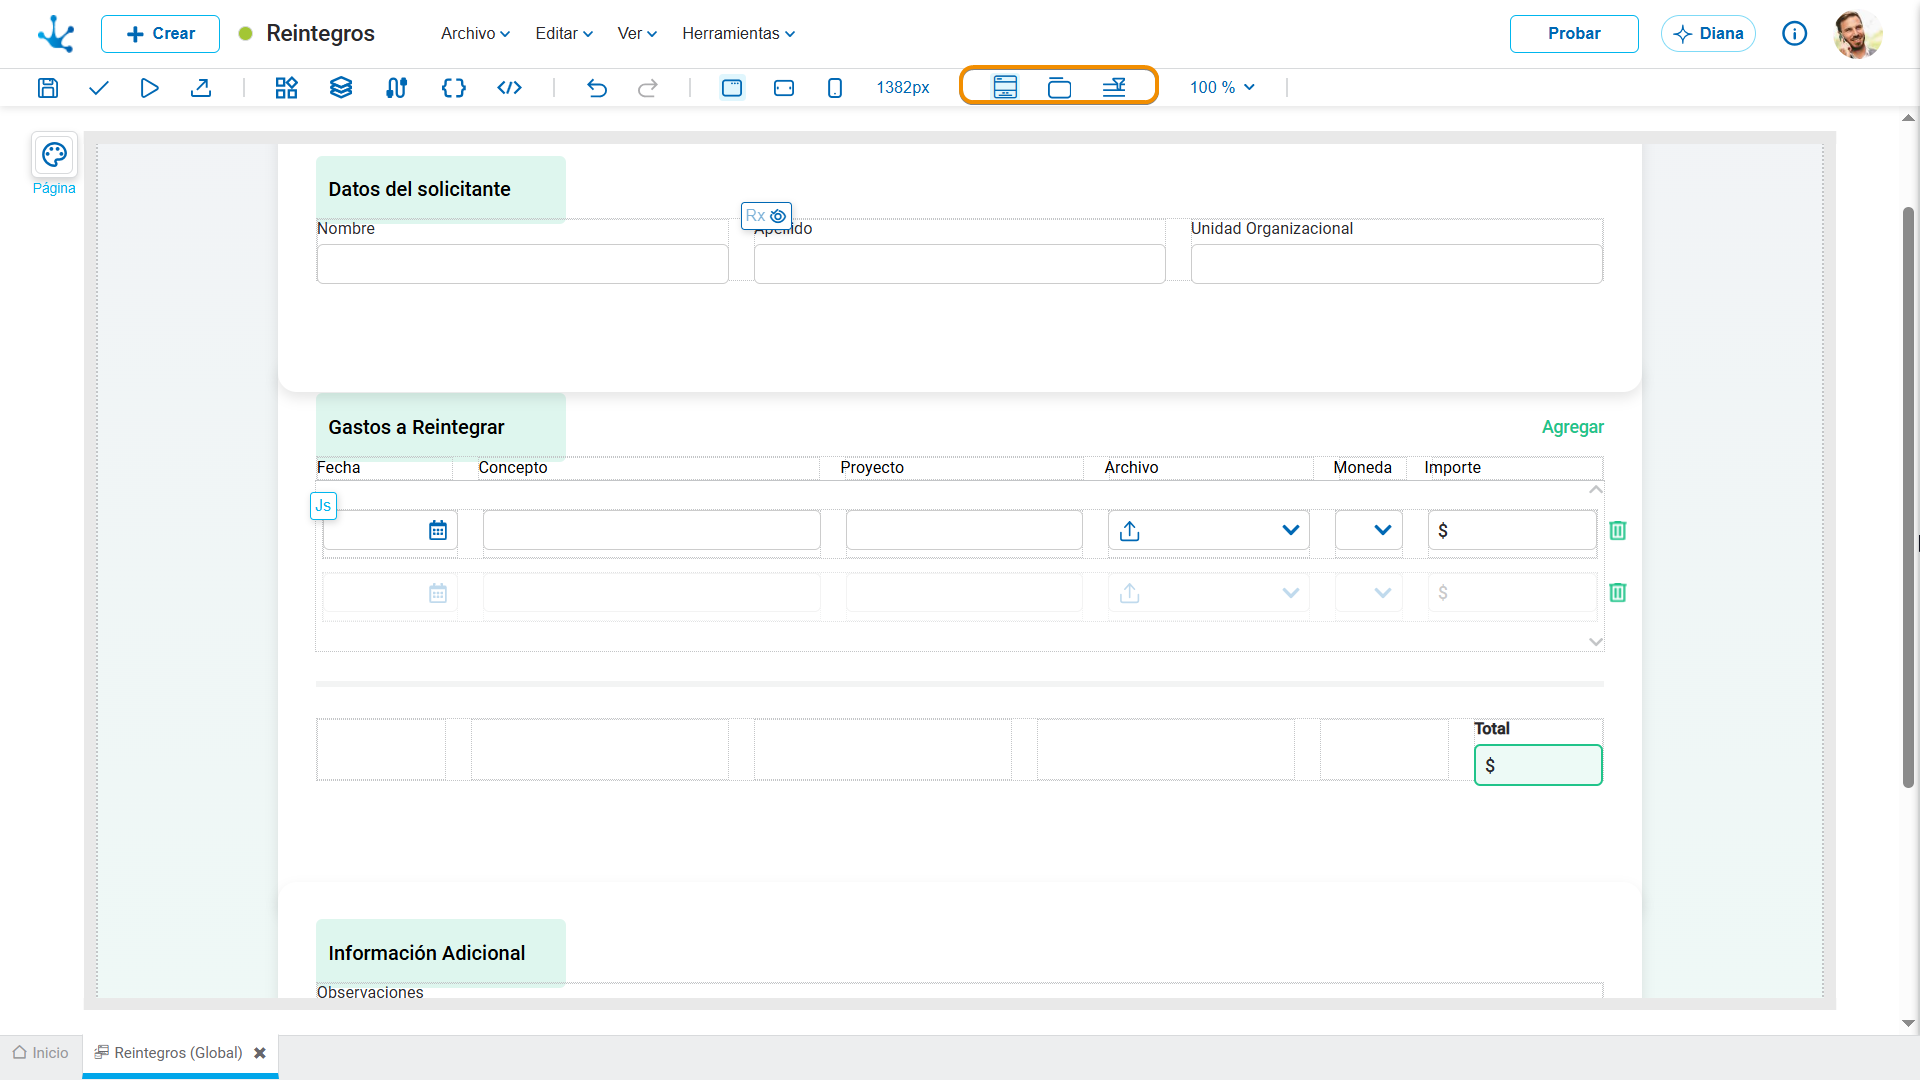Undo the last change

tap(597, 88)
